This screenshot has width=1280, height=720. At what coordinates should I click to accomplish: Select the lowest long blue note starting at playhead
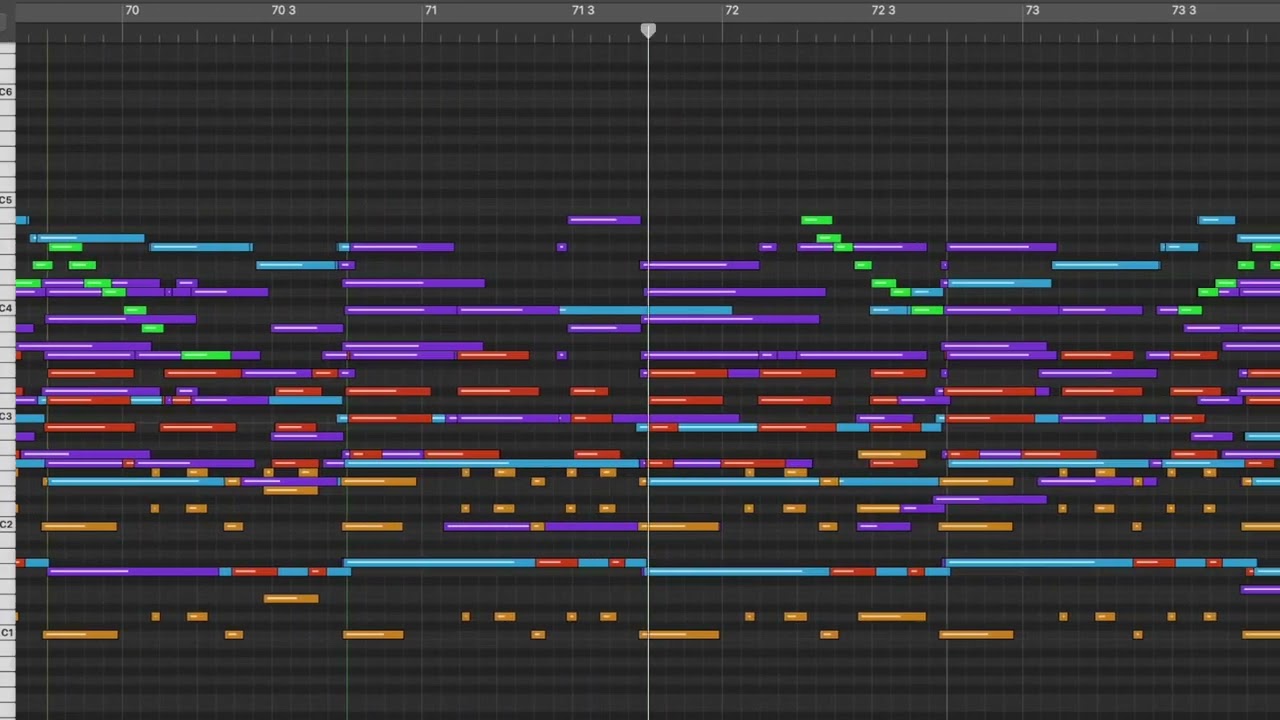tap(738, 572)
